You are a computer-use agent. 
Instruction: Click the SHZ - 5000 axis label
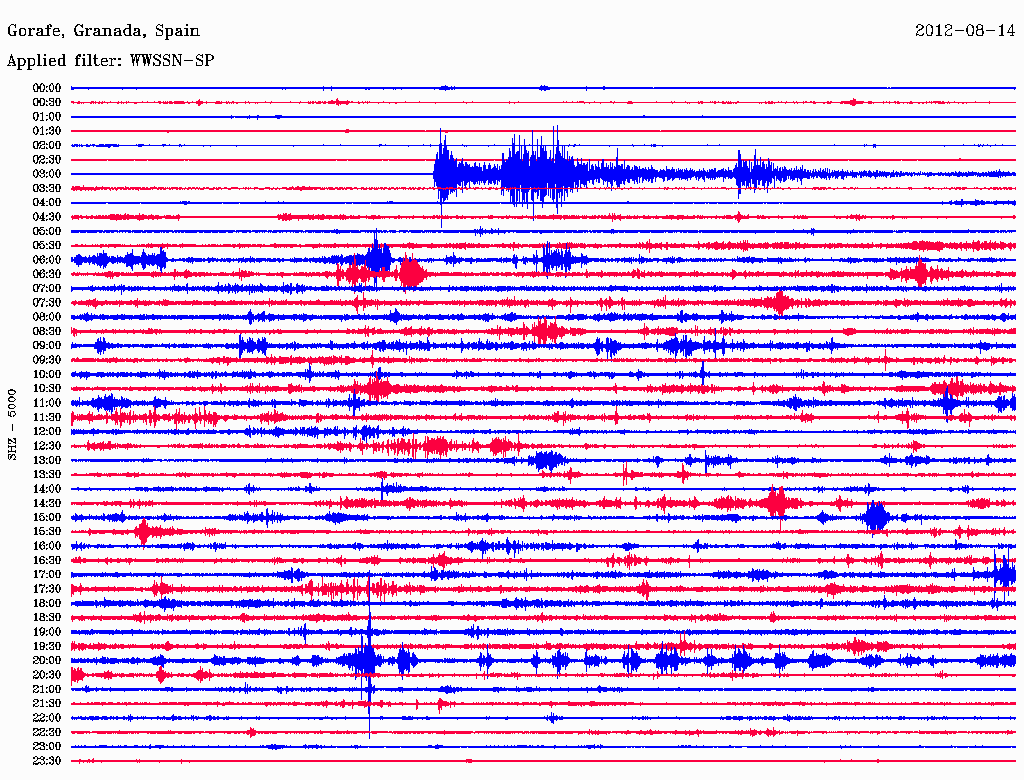pyautogui.click(x=12, y=425)
